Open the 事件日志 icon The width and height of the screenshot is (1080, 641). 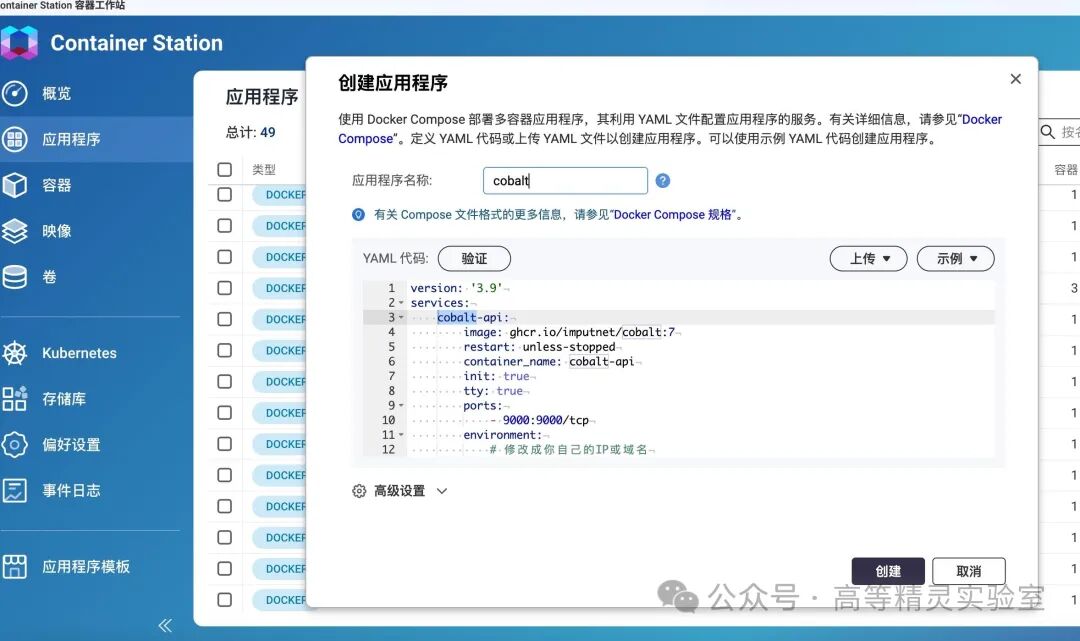14,490
